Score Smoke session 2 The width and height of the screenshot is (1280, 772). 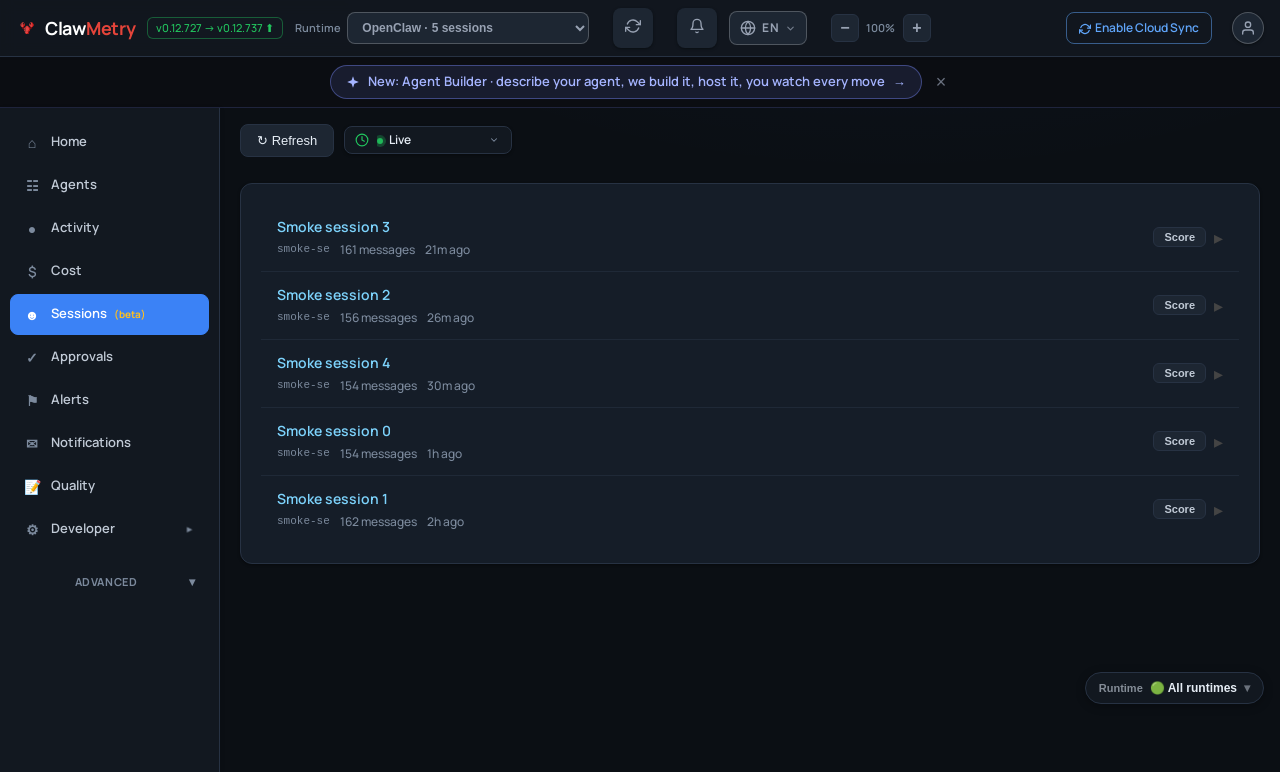[1179, 305]
